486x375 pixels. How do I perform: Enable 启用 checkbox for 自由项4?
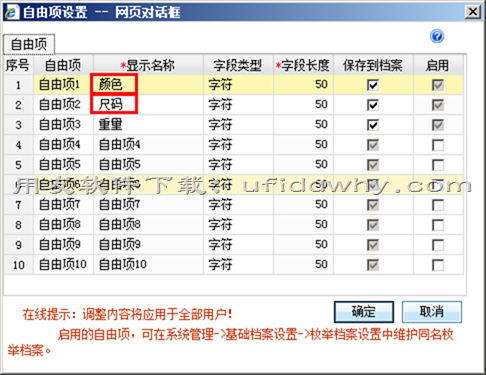(438, 145)
